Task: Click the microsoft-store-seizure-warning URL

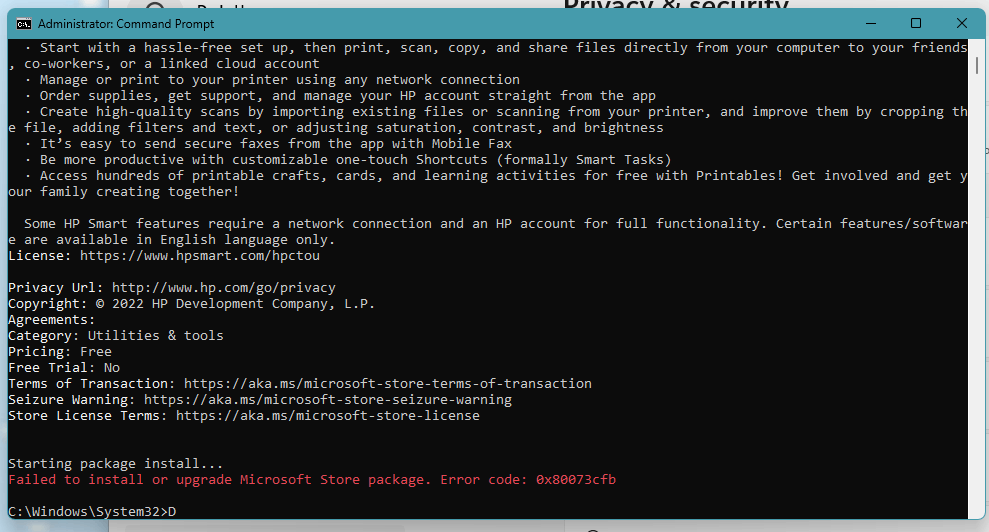Action: 328,399
